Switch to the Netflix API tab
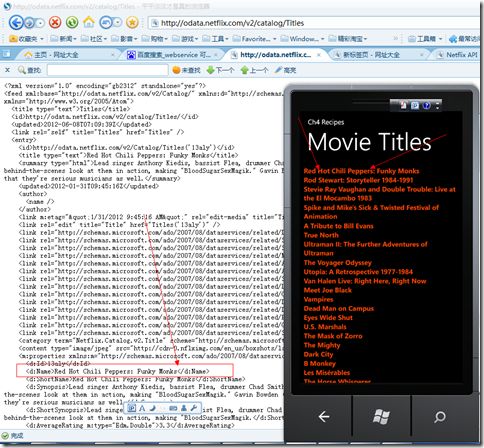 tap(458, 55)
